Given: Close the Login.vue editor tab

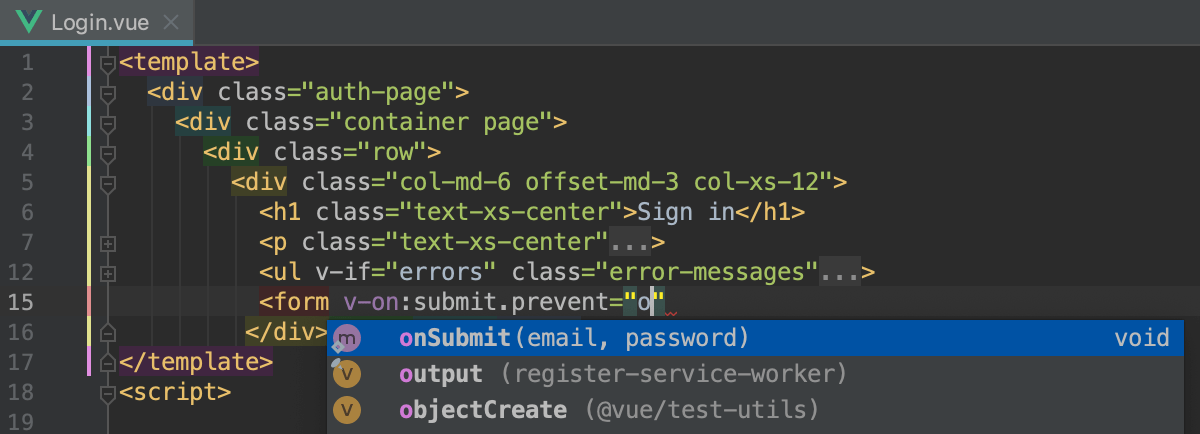Looking at the screenshot, I should pos(170,22).
